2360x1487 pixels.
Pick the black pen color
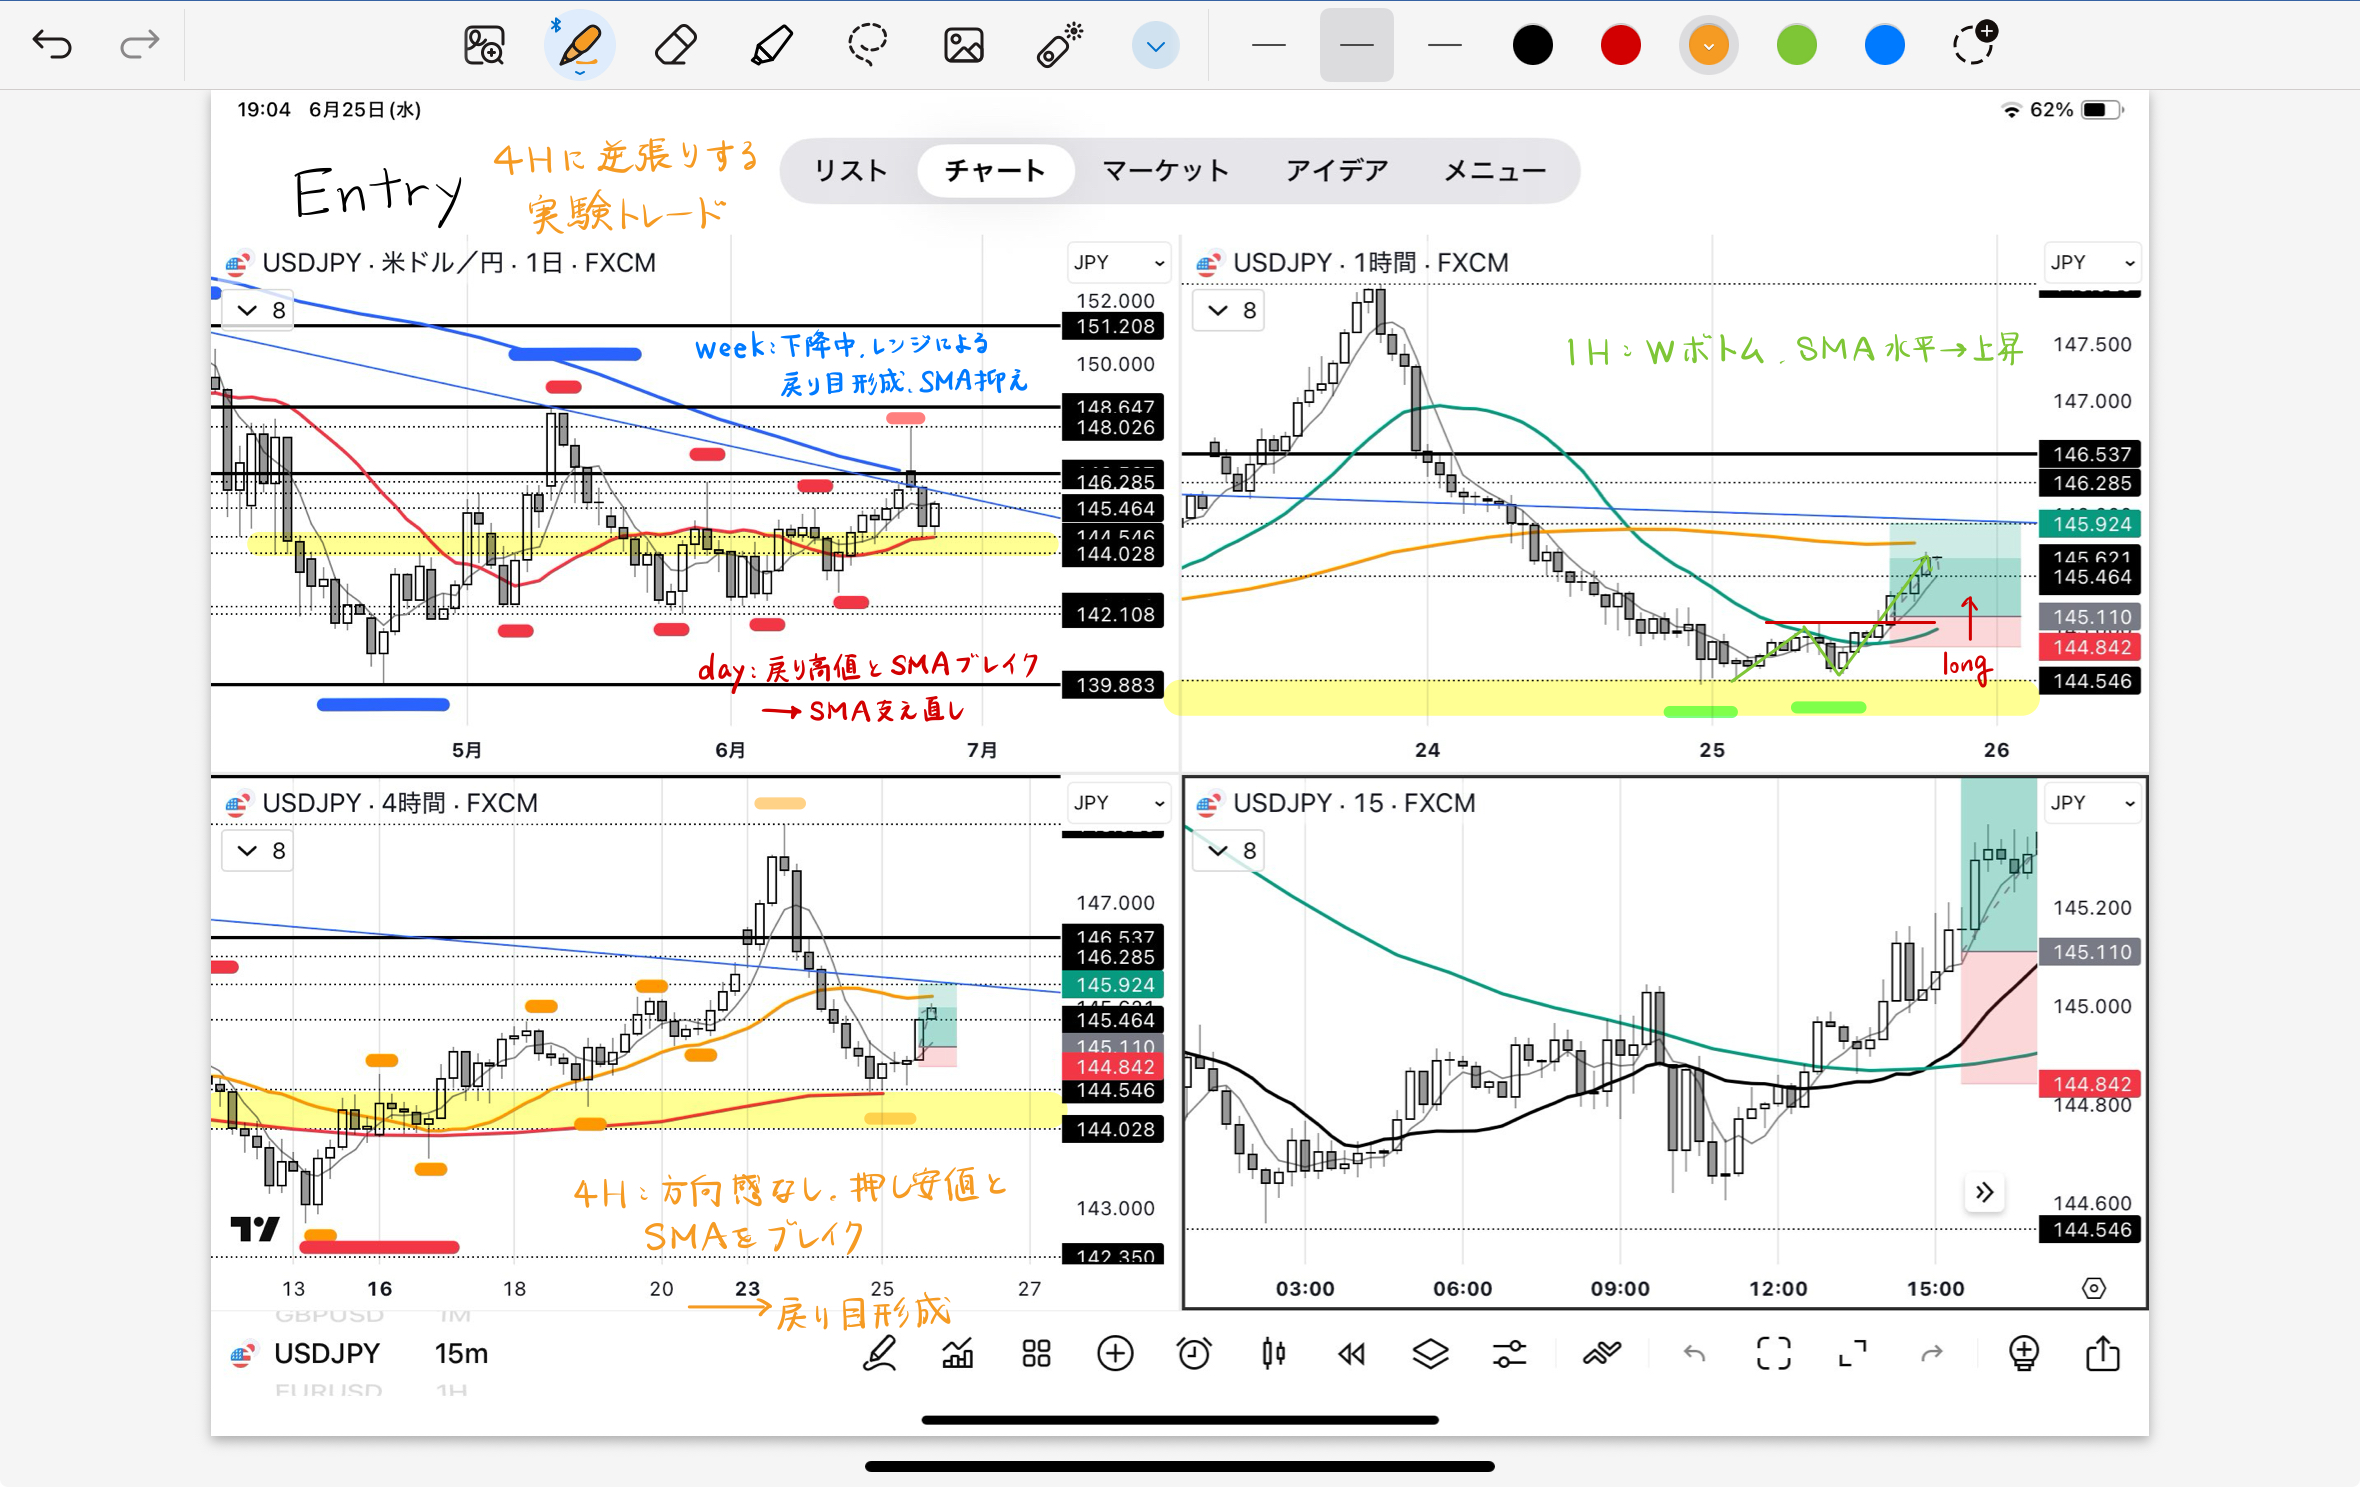tap(1532, 45)
